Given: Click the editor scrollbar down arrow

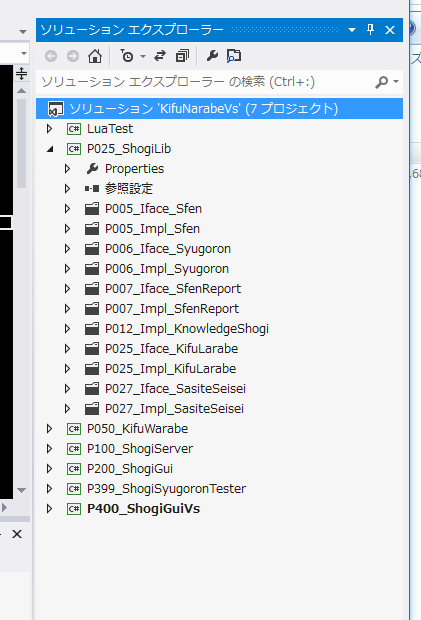Looking at the screenshot, I should coord(21,490).
